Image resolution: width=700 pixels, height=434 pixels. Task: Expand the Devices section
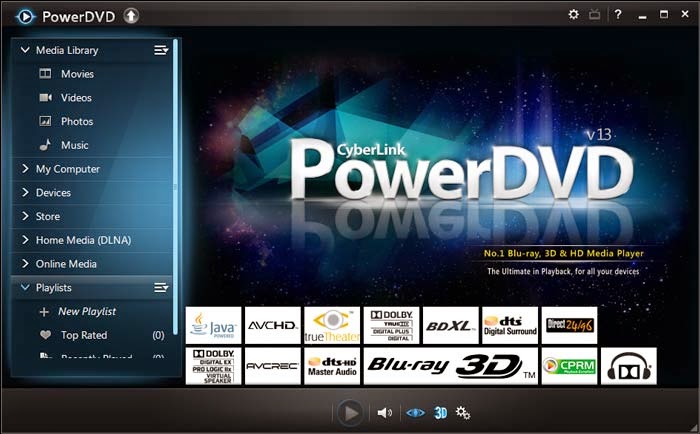click(x=25, y=192)
